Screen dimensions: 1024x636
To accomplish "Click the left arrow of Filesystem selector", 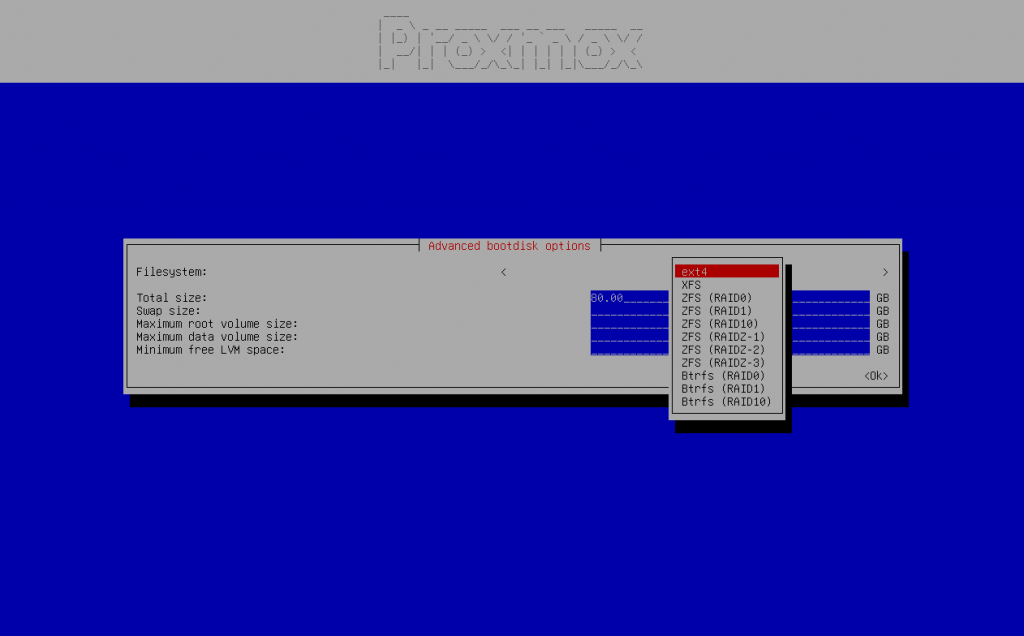I will (504, 272).
